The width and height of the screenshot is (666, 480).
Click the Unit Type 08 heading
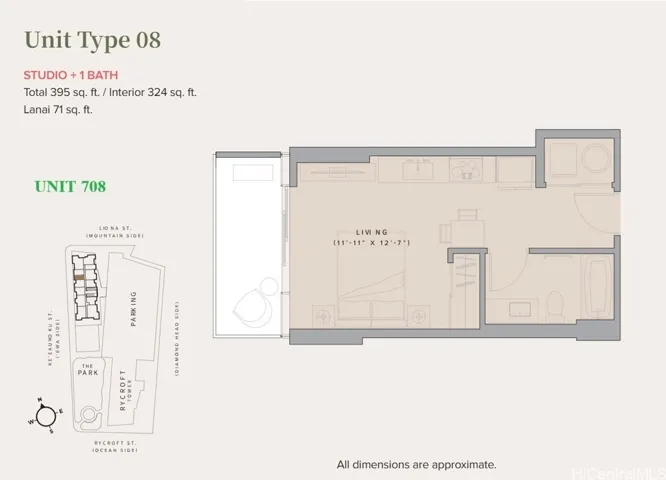click(93, 40)
